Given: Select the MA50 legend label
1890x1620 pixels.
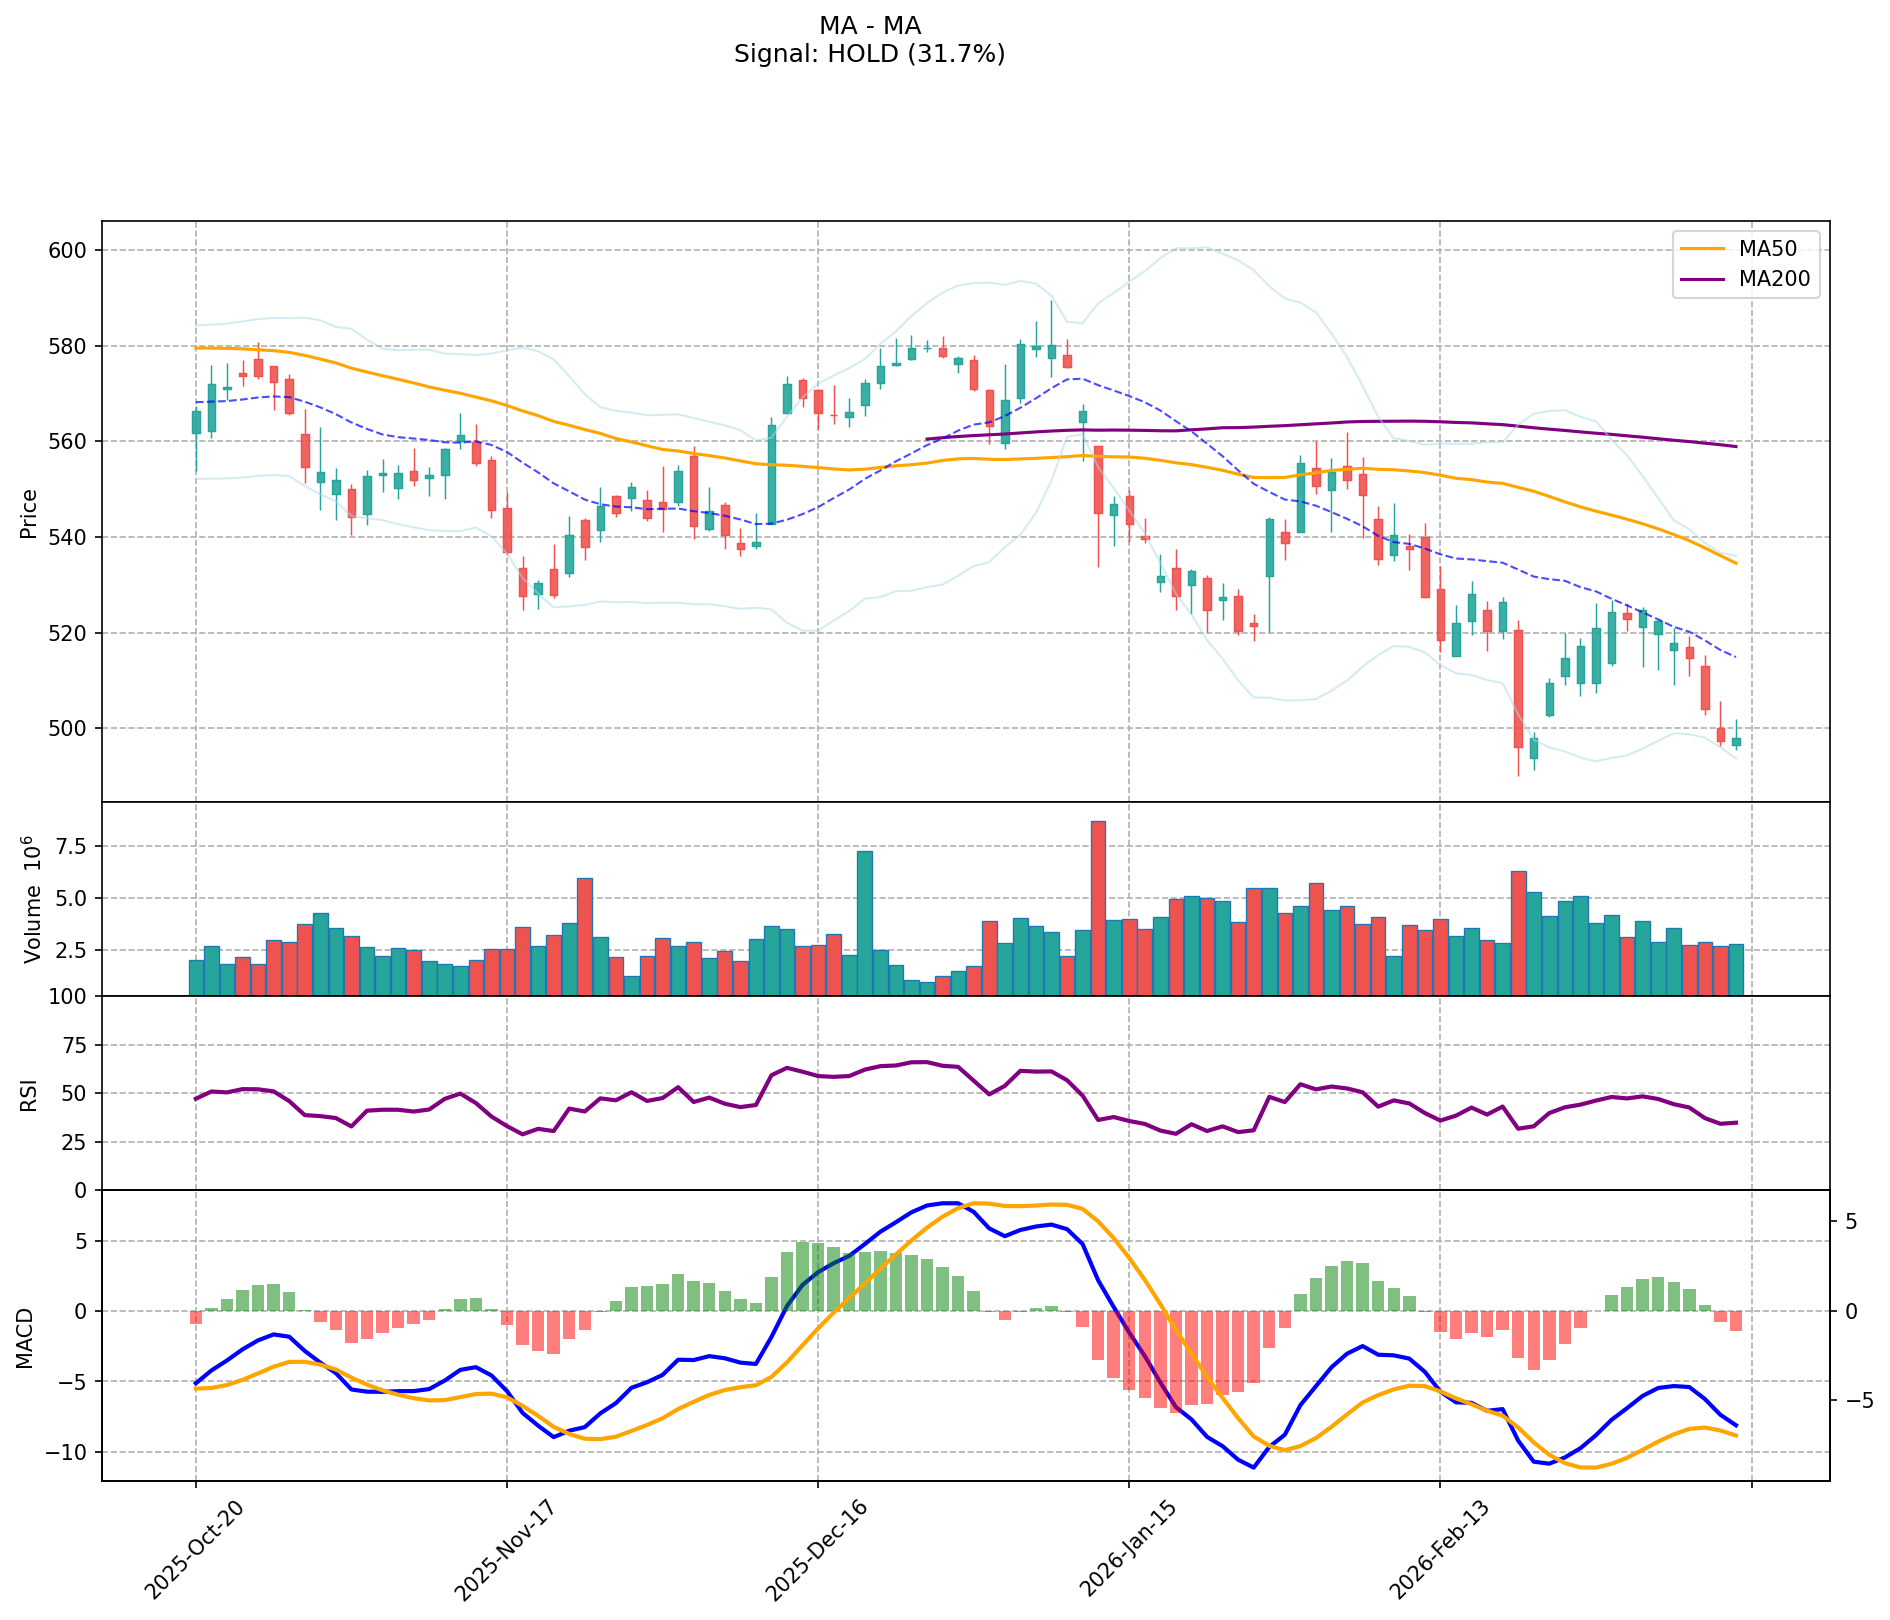Looking at the screenshot, I should (1774, 249).
